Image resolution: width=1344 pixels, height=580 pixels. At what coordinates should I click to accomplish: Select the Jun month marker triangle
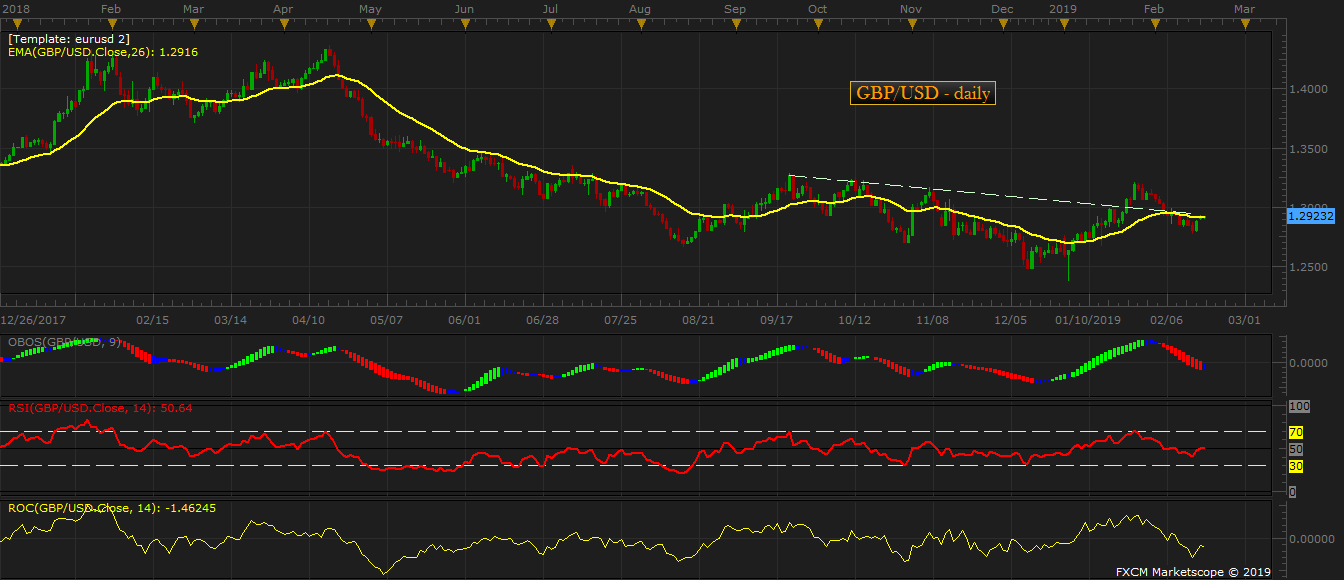464,25
